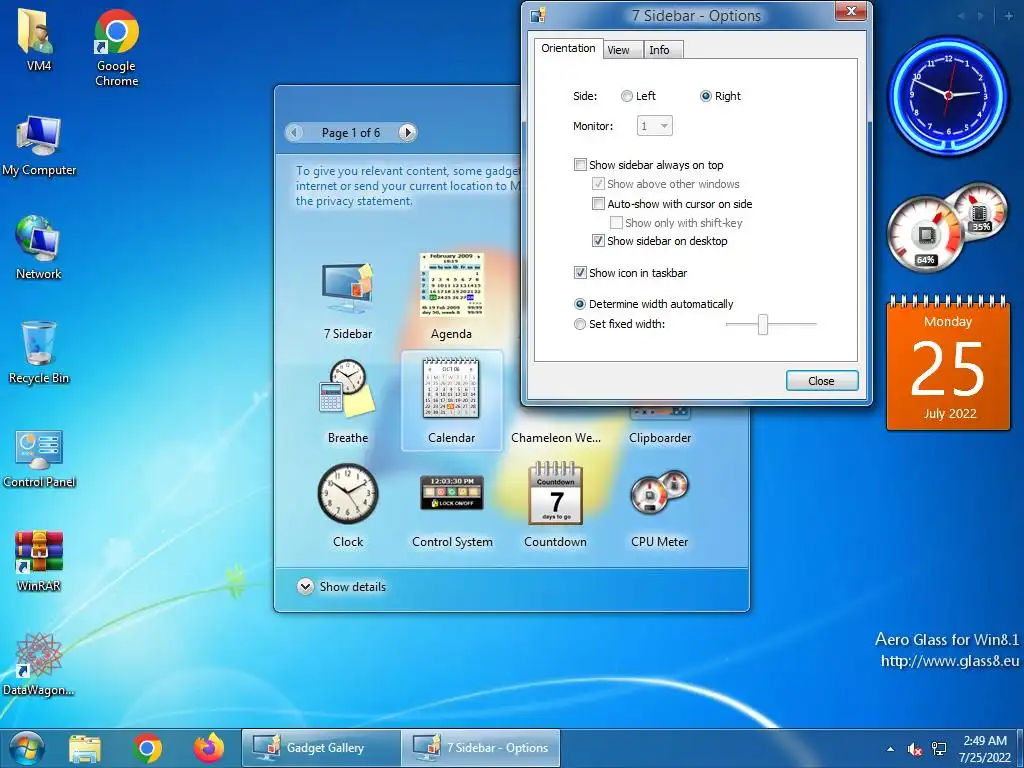Switch to the Orientation tab
The height and width of the screenshot is (768, 1024).
pos(568,48)
